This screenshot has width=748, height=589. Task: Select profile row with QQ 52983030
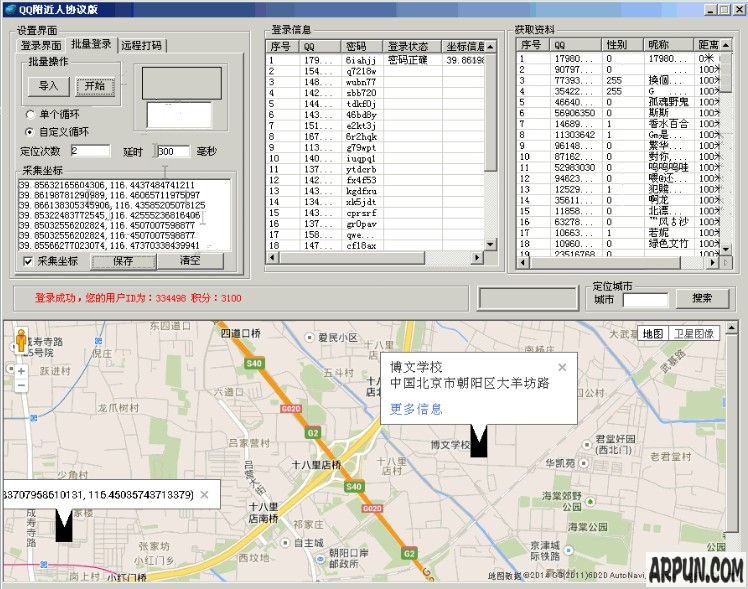[x=618, y=167]
